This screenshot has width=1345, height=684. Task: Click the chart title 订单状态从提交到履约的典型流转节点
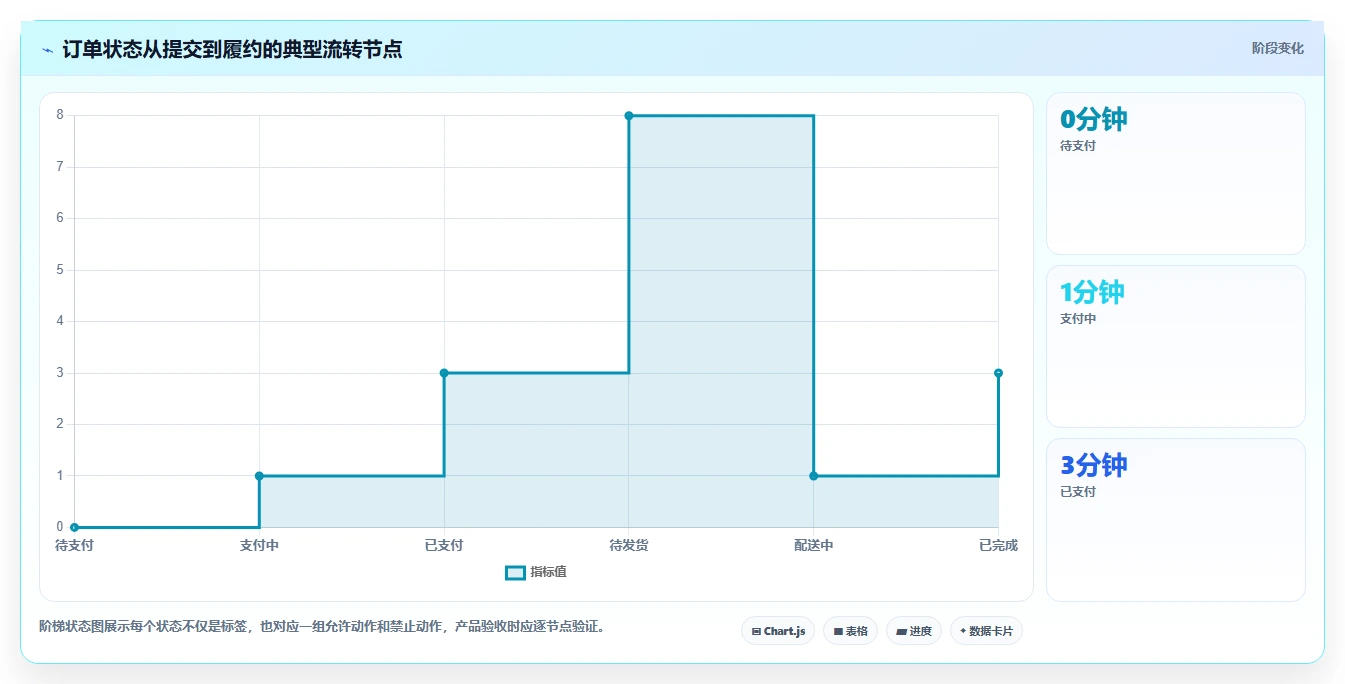click(x=232, y=49)
